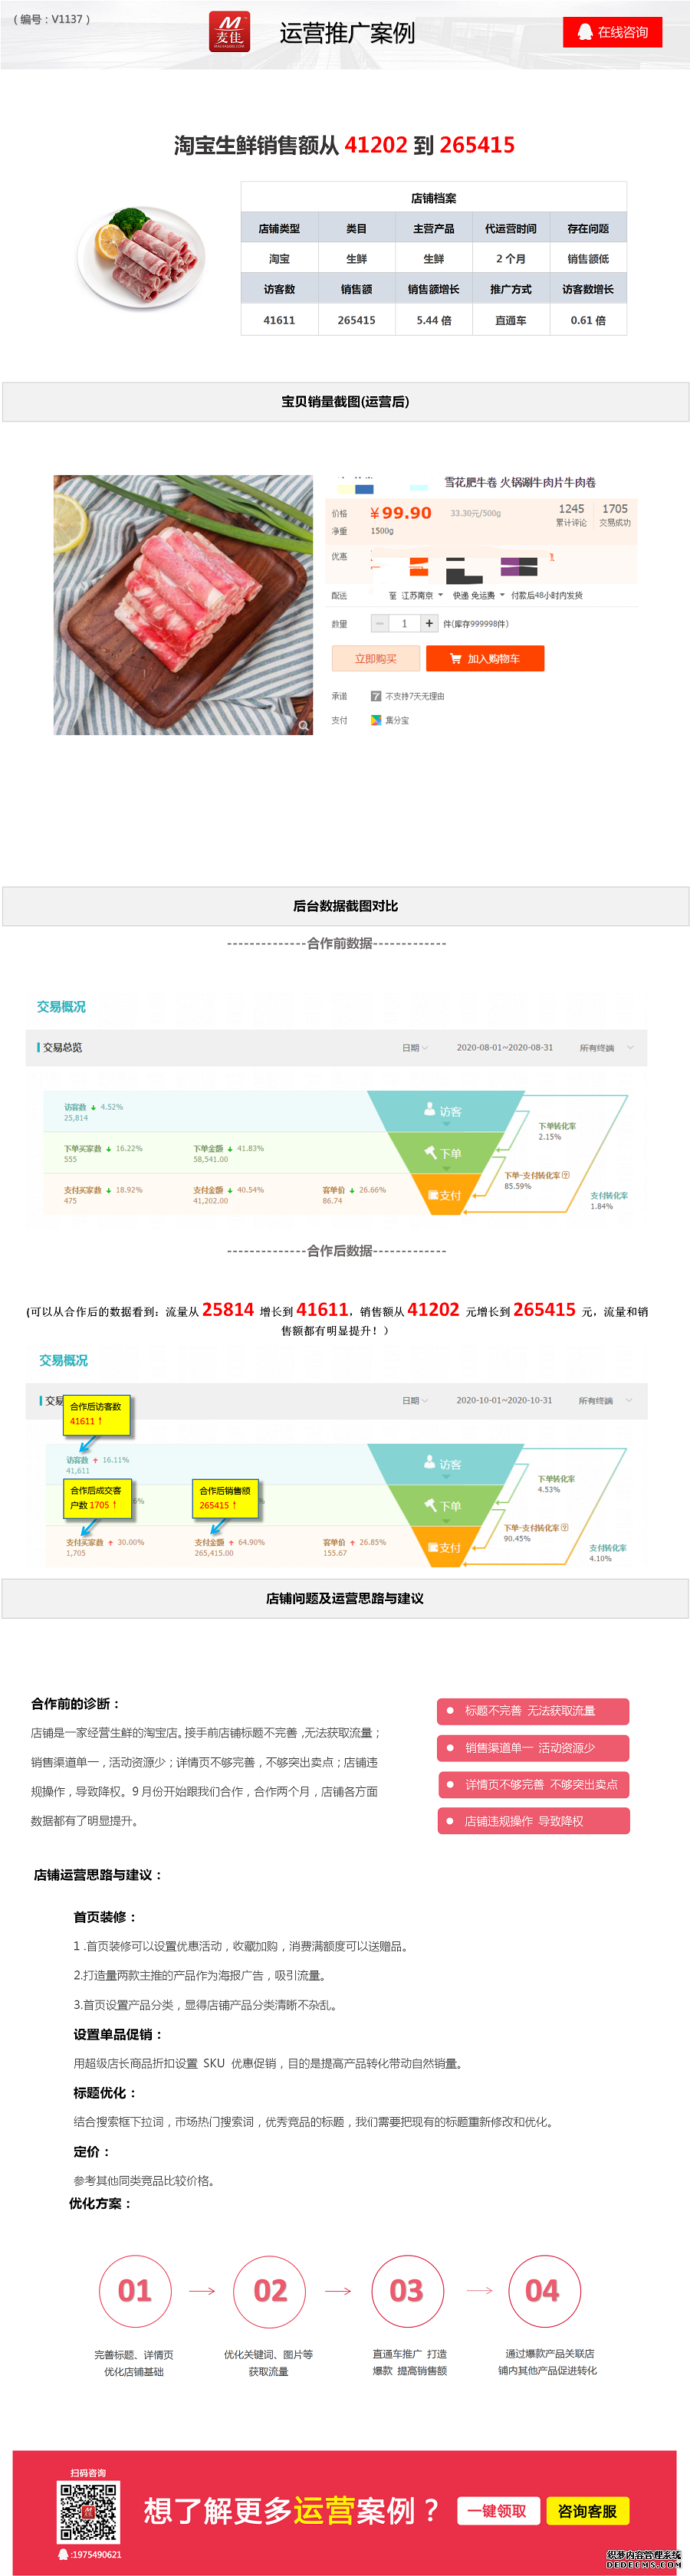This screenshot has height=2576, width=690.
Task: Click the help icon beside 下单-支付转化率 90.45%
Action: point(565,1527)
